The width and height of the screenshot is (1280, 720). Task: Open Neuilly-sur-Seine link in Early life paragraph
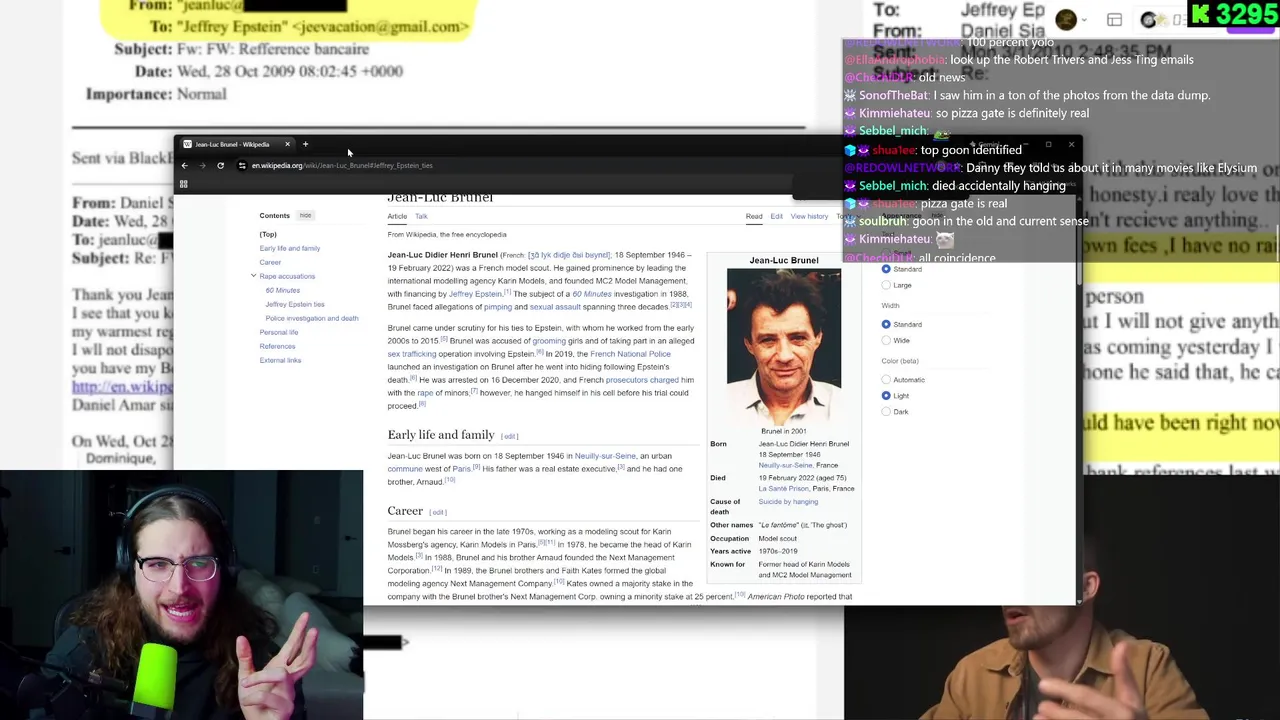coord(605,456)
